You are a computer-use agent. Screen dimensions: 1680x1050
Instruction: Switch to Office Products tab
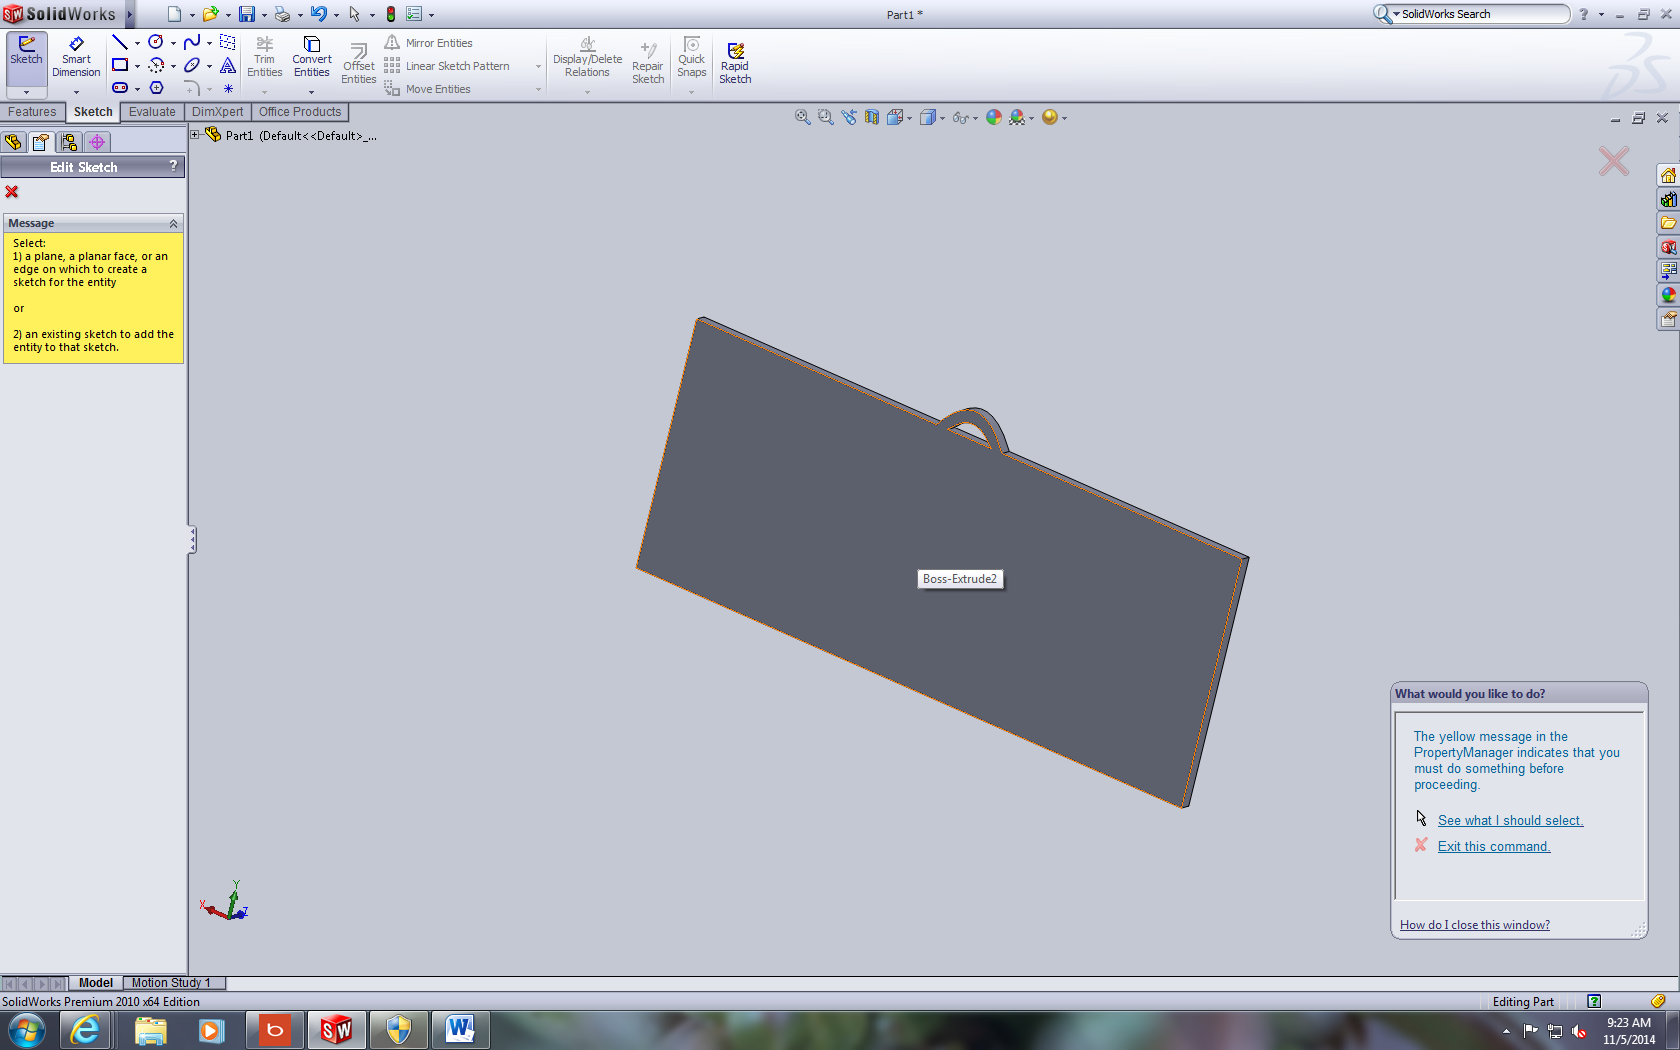tap(300, 112)
